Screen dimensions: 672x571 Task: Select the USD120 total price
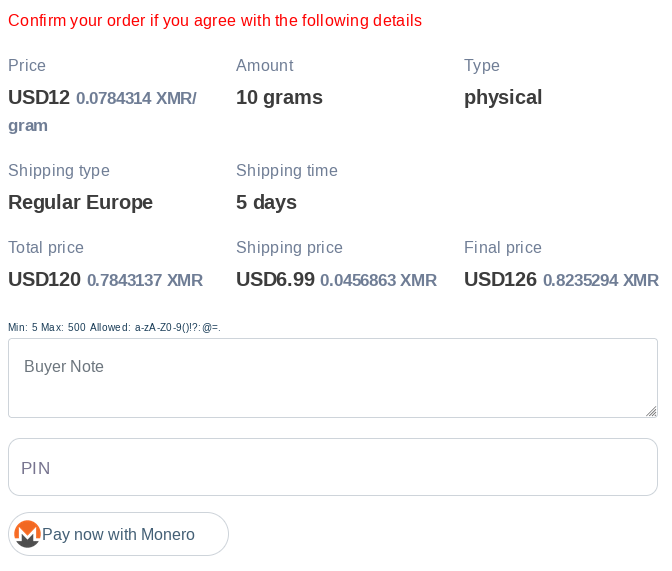pos(44,280)
